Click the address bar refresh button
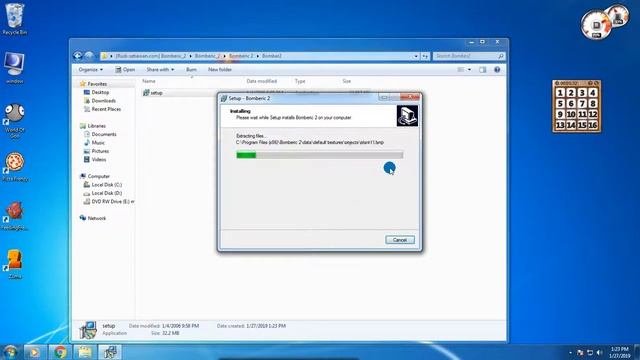 [x=425, y=56]
